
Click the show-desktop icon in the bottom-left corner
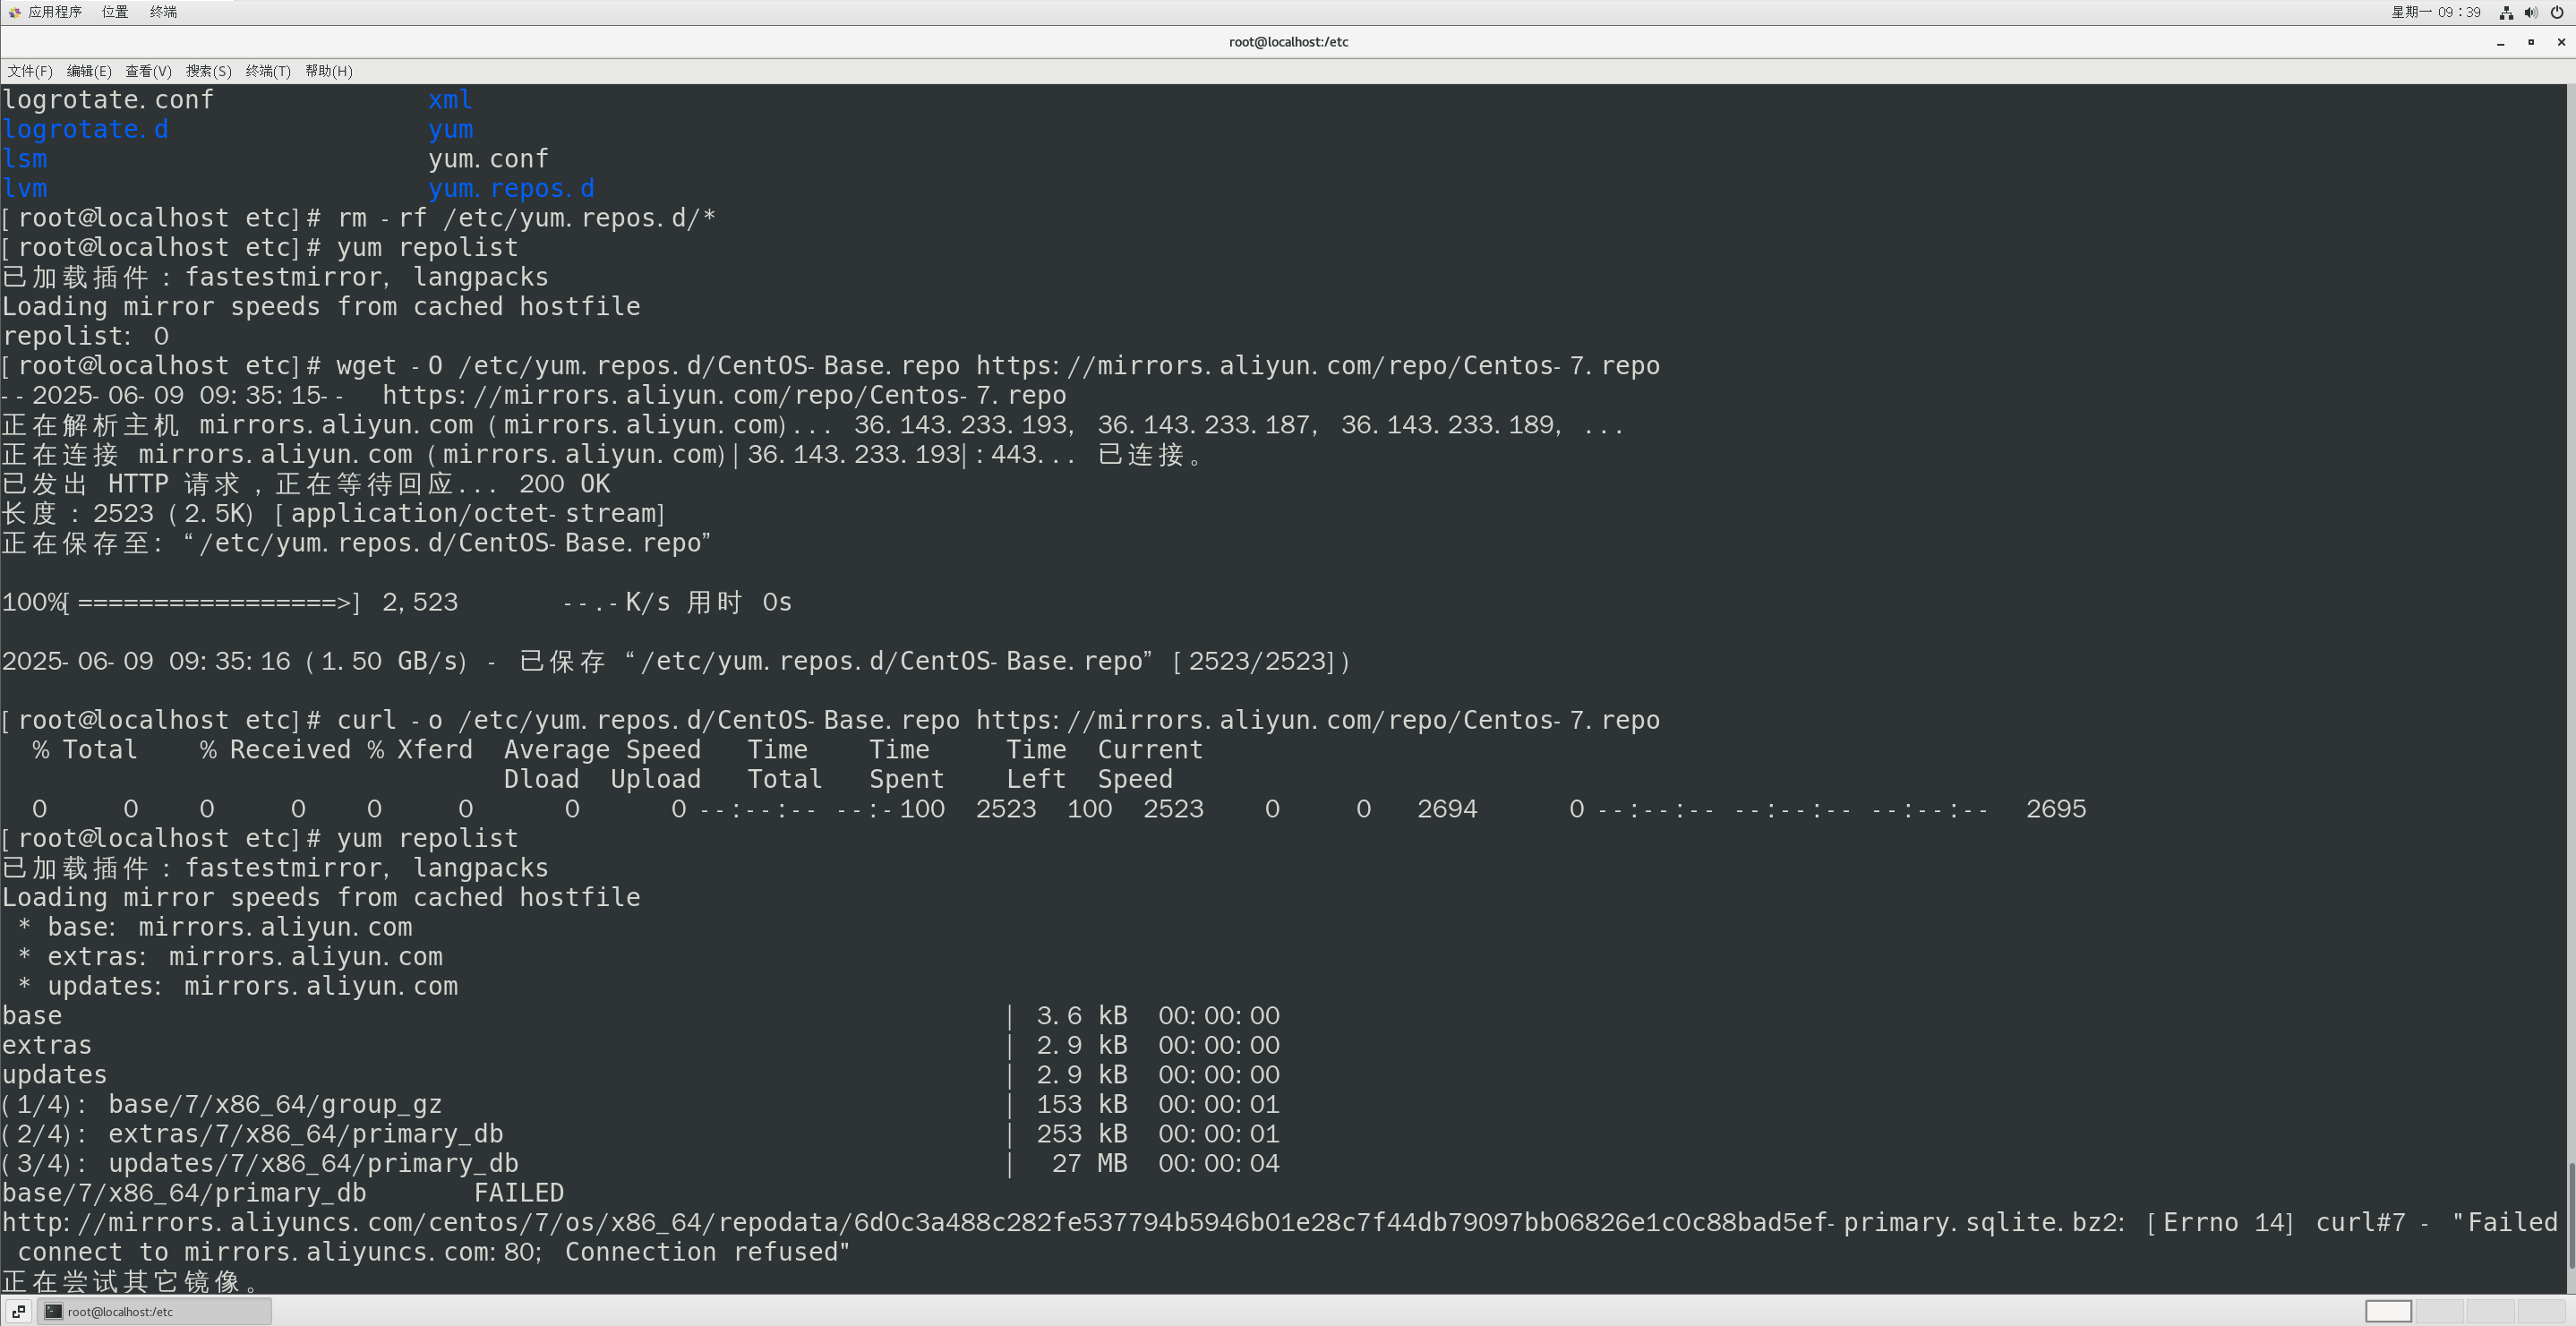[20, 1311]
